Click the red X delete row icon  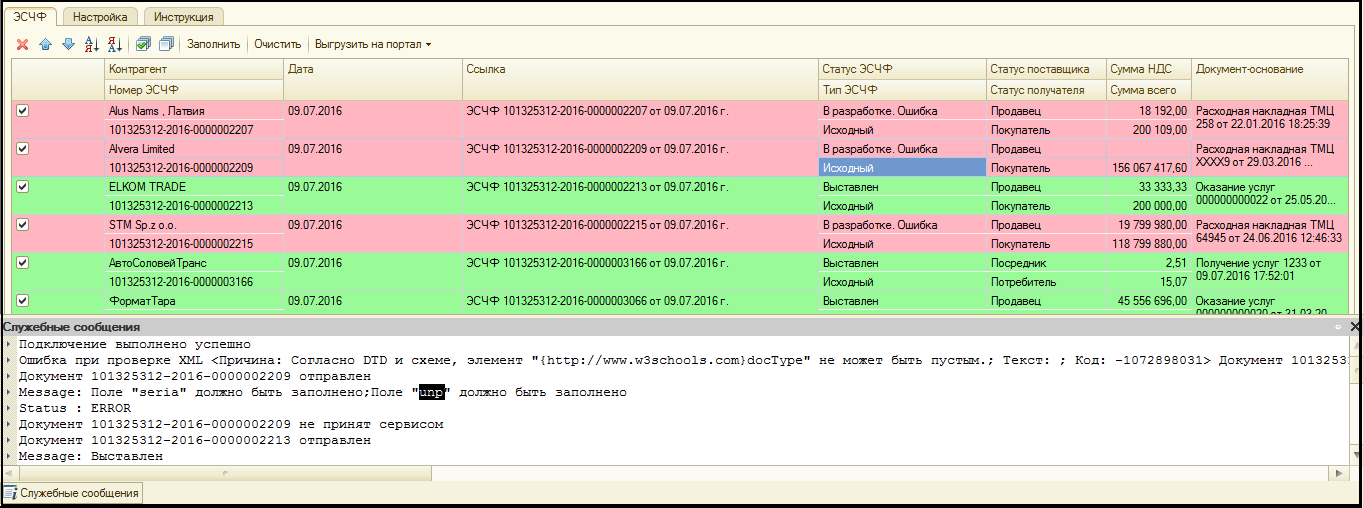click(x=22, y=44)
